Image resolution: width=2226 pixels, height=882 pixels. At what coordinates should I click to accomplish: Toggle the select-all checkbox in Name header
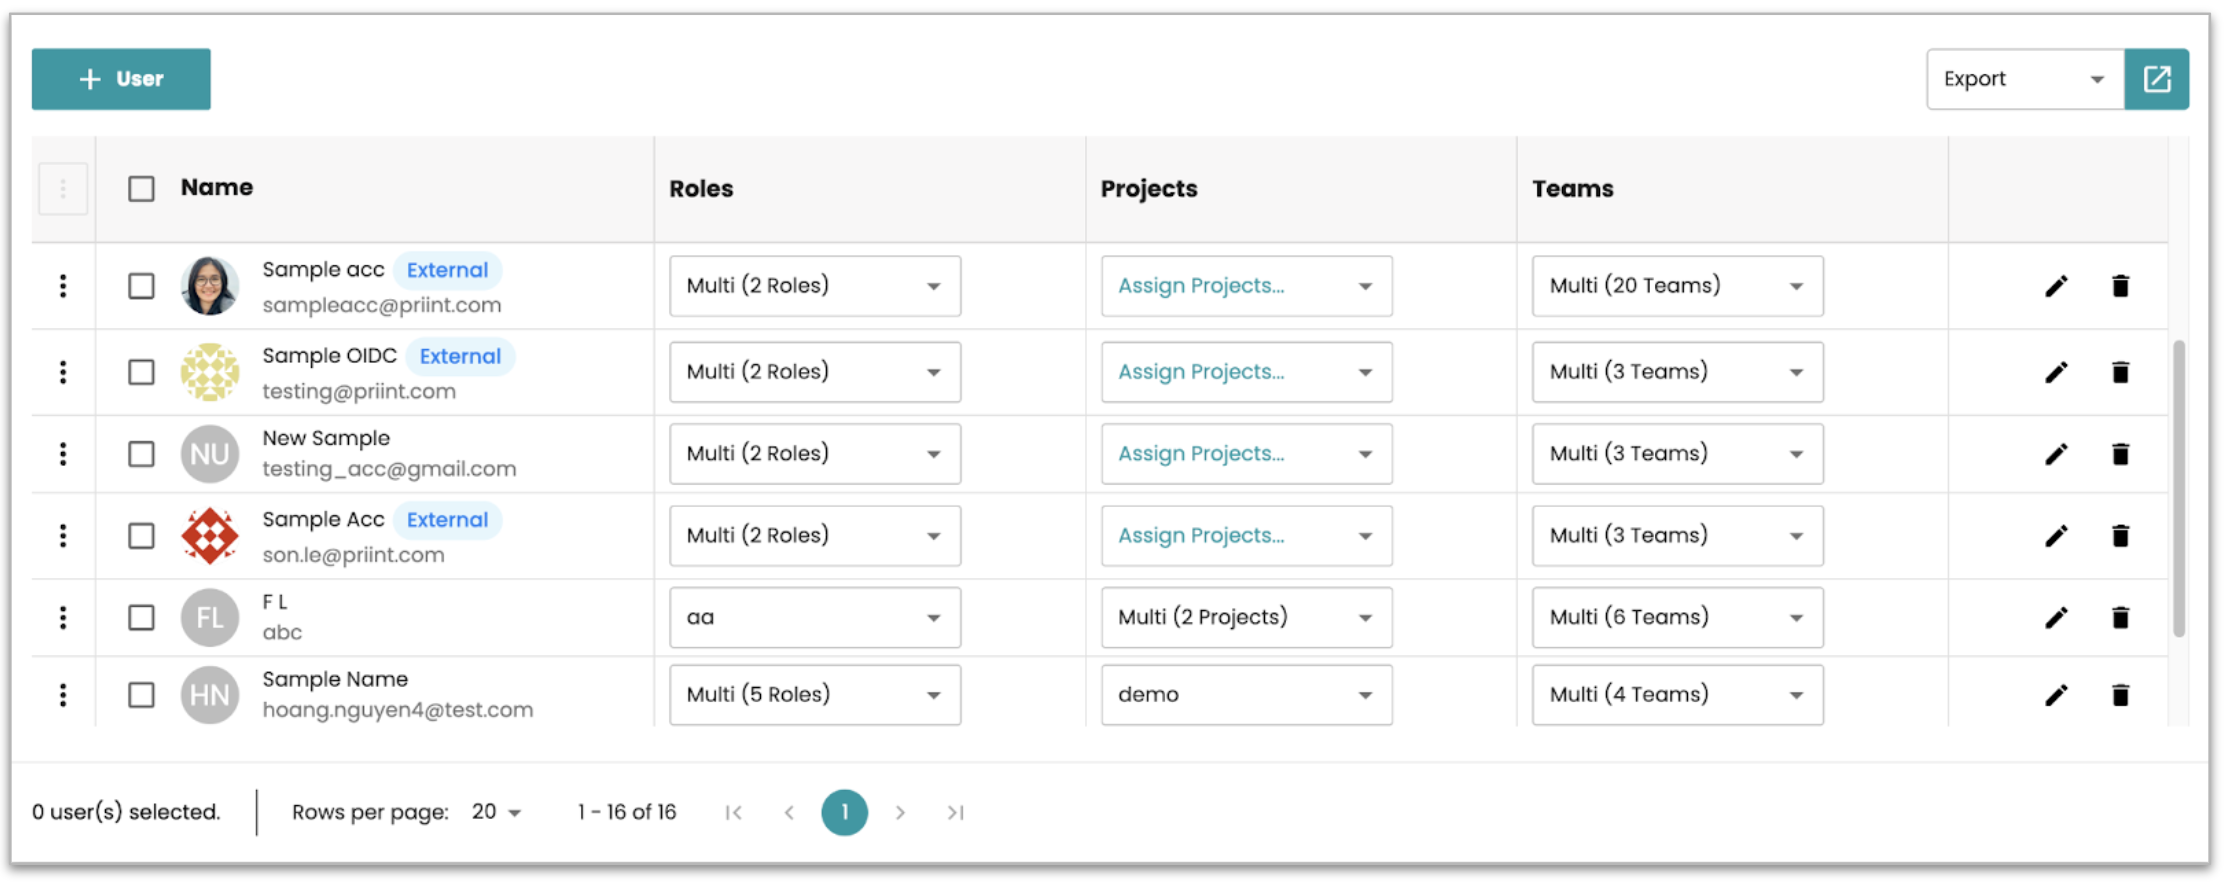coord(141,189)
